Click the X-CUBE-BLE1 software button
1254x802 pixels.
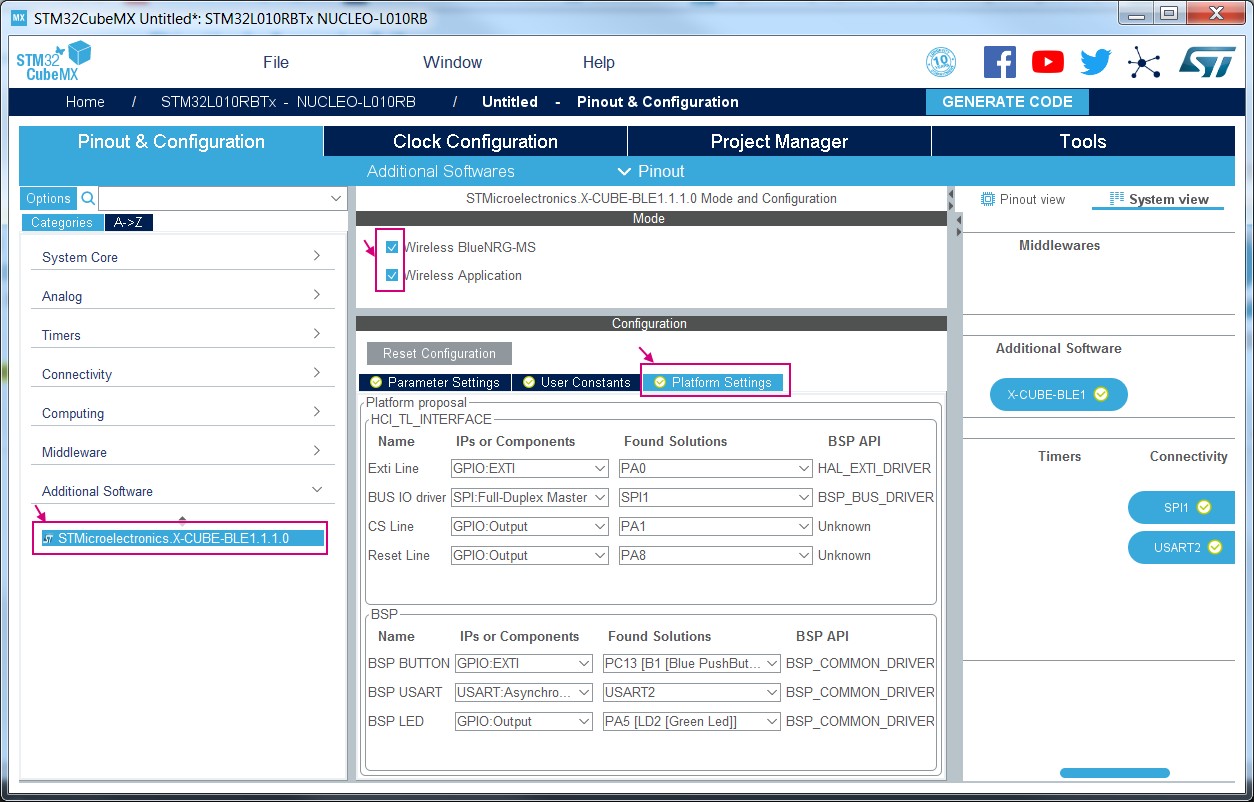(x=1058, y=394)
